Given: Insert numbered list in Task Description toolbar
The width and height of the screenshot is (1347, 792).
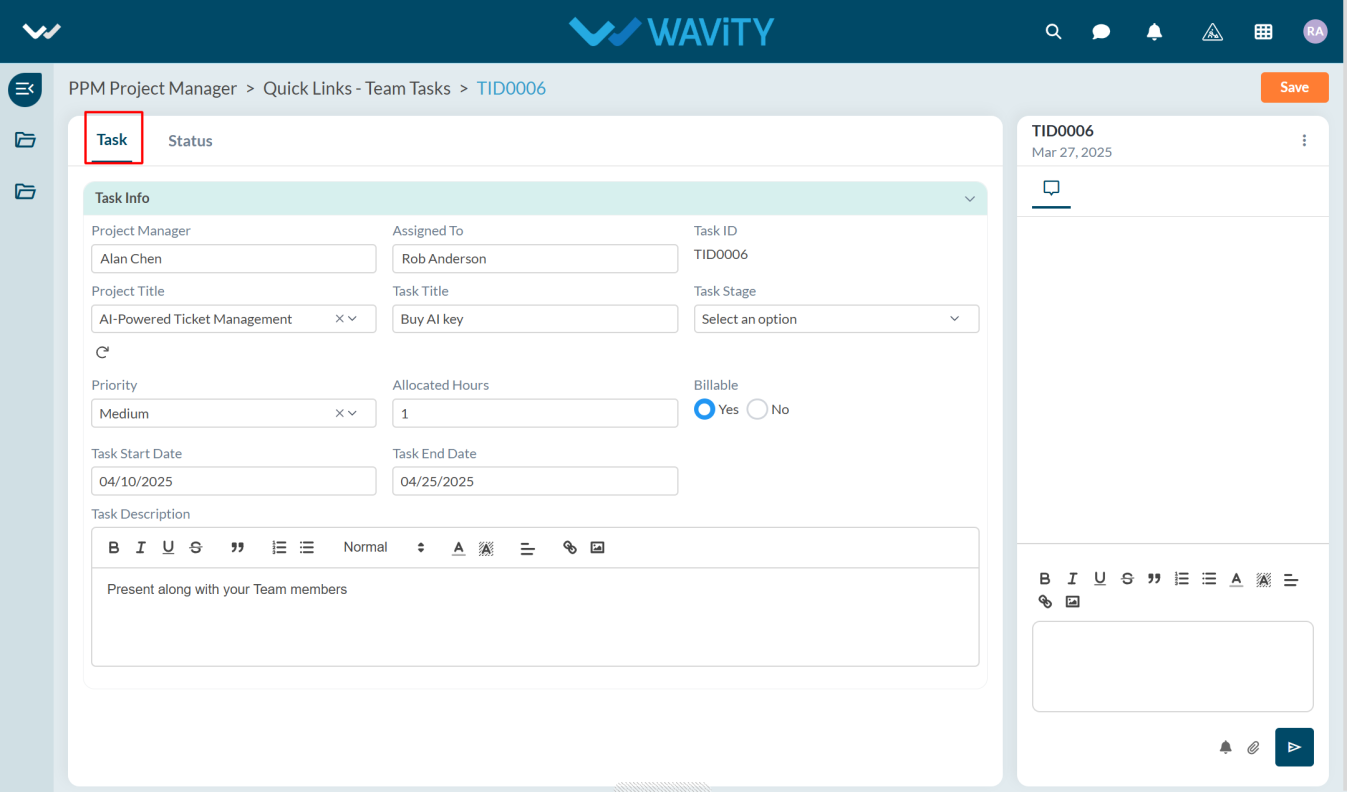Looking at the screenshot, I should (x=280, y=548).
